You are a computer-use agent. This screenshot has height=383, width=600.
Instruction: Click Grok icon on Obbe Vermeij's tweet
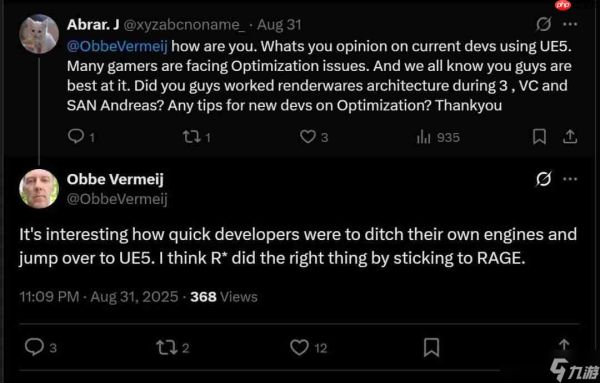tap(544, 179)
